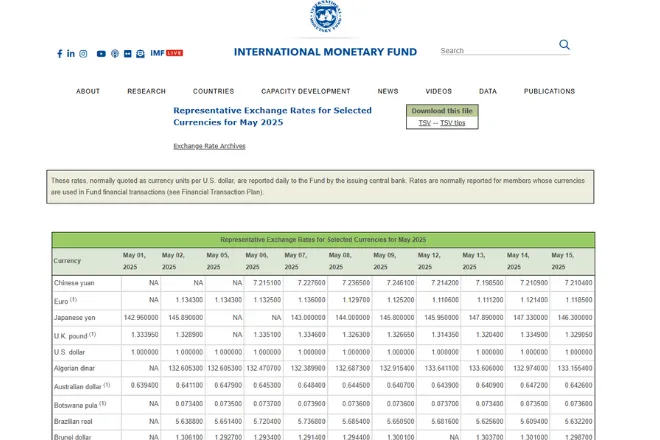The height and width of the screenshot is (440, 660).
Task: Select the 'U.S. dollar' row label
Action: click(69, 352)
